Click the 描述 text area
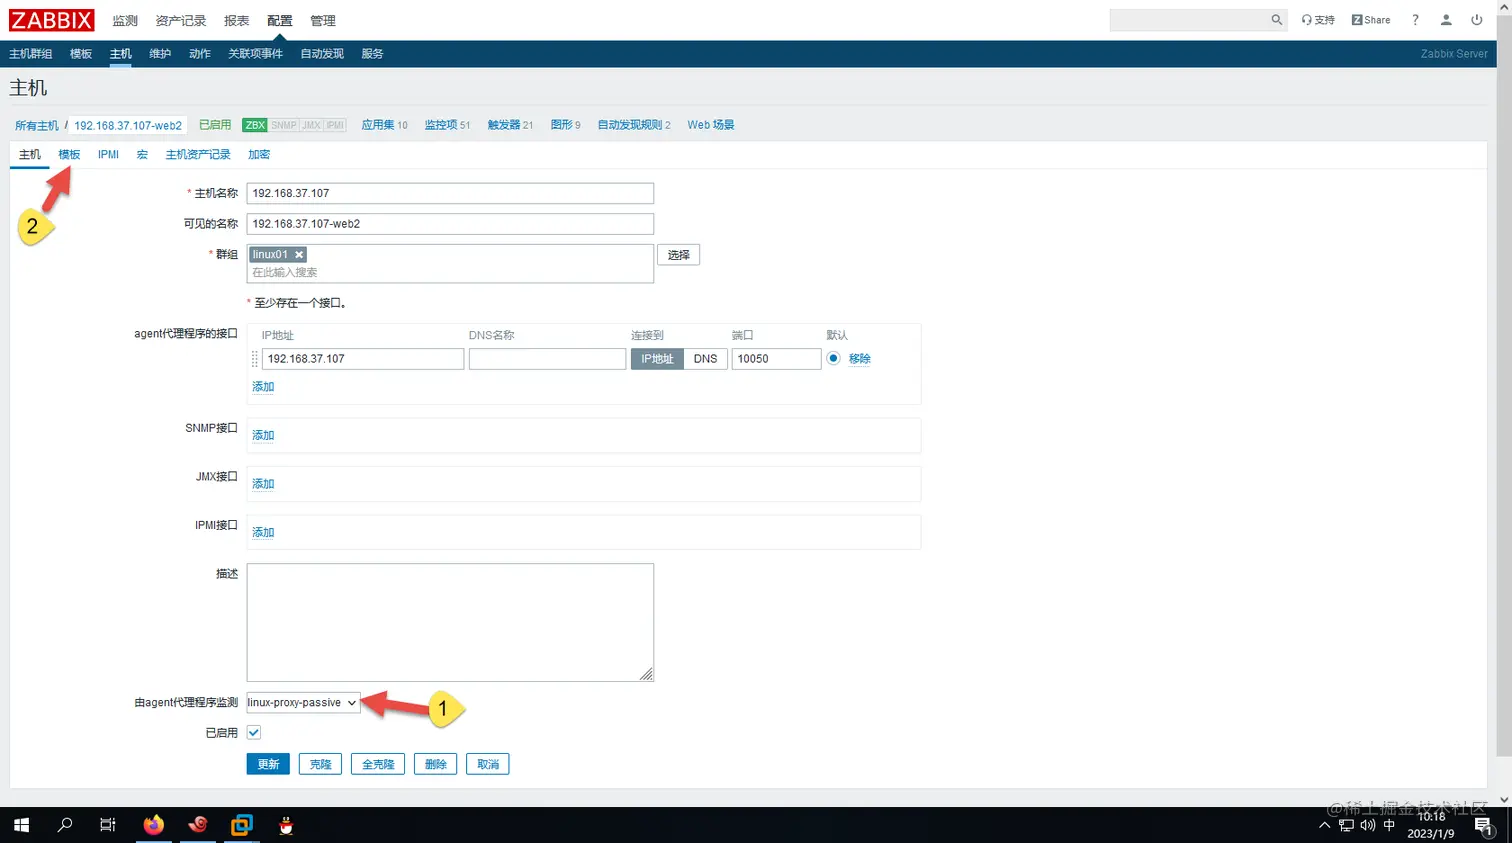 pos(450,622)
